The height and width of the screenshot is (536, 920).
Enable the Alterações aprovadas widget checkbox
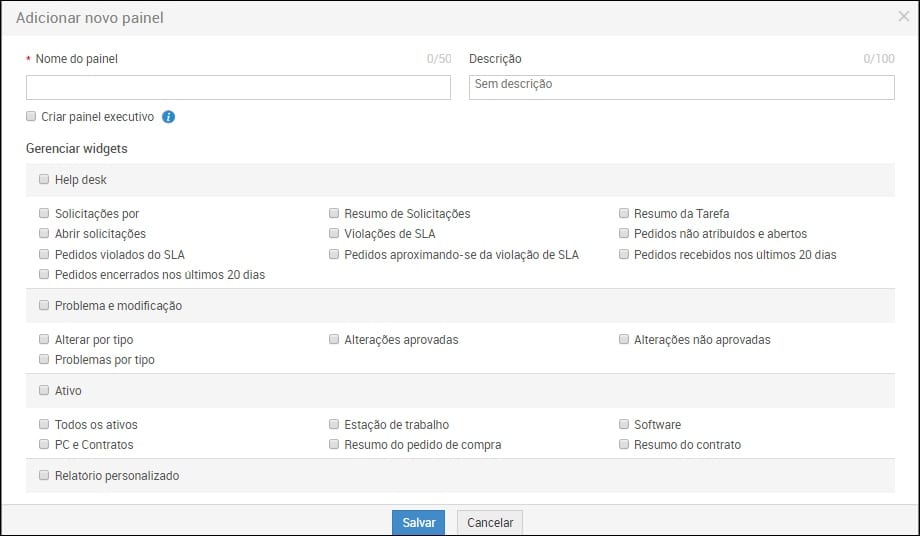coord(334,340)
